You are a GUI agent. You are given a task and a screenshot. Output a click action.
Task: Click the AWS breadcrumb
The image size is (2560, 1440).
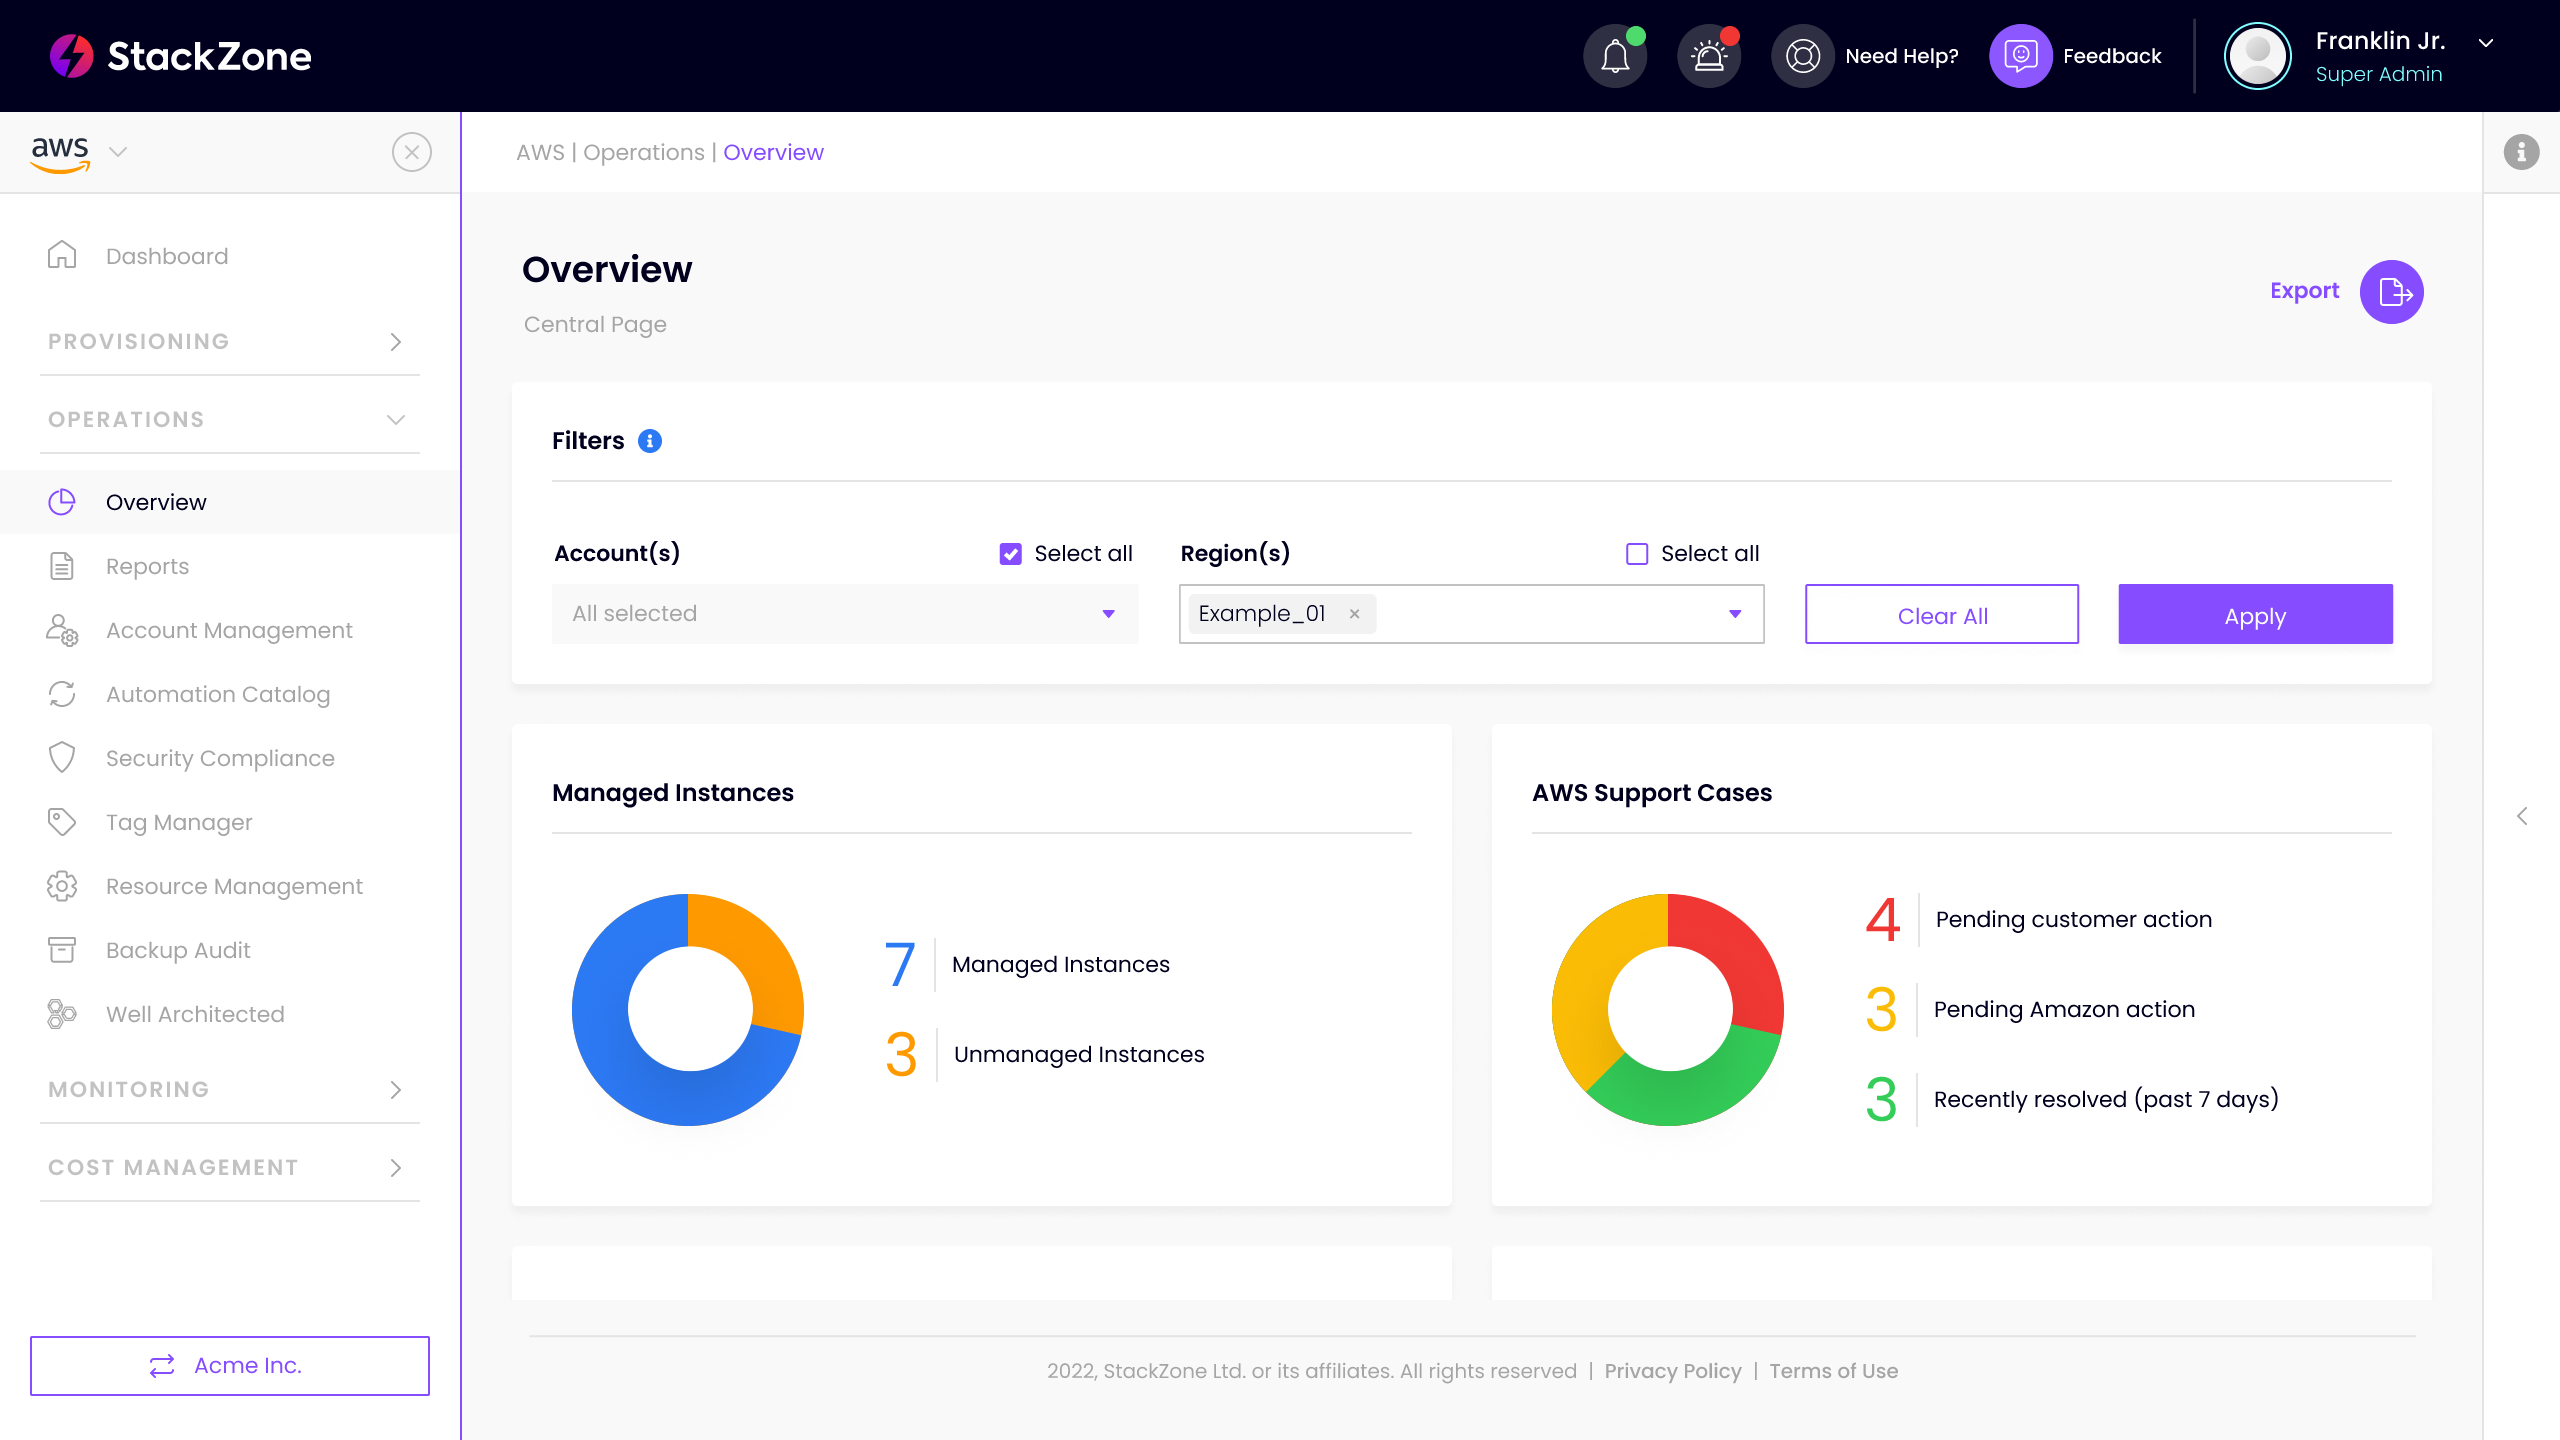tap(540, 152)
